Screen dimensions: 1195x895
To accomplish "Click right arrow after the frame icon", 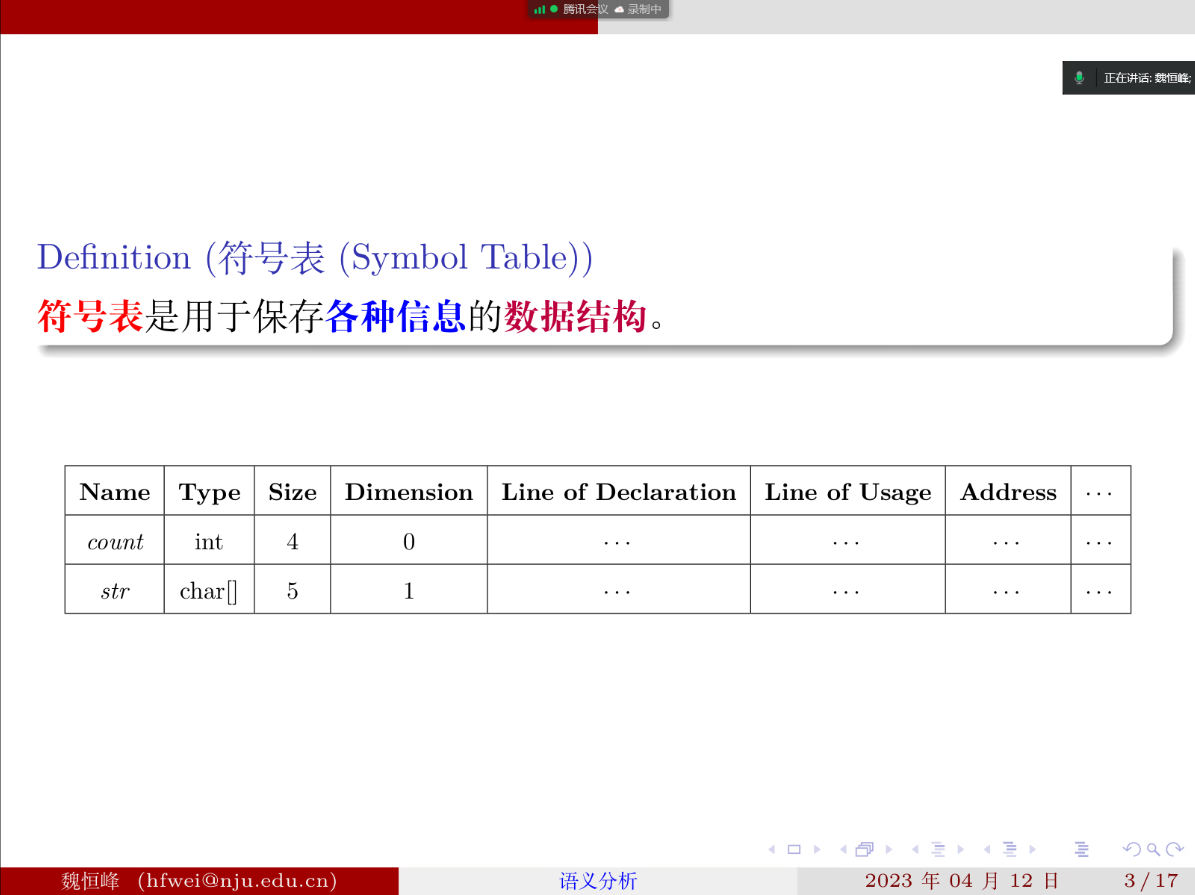I will click(889, 849).
